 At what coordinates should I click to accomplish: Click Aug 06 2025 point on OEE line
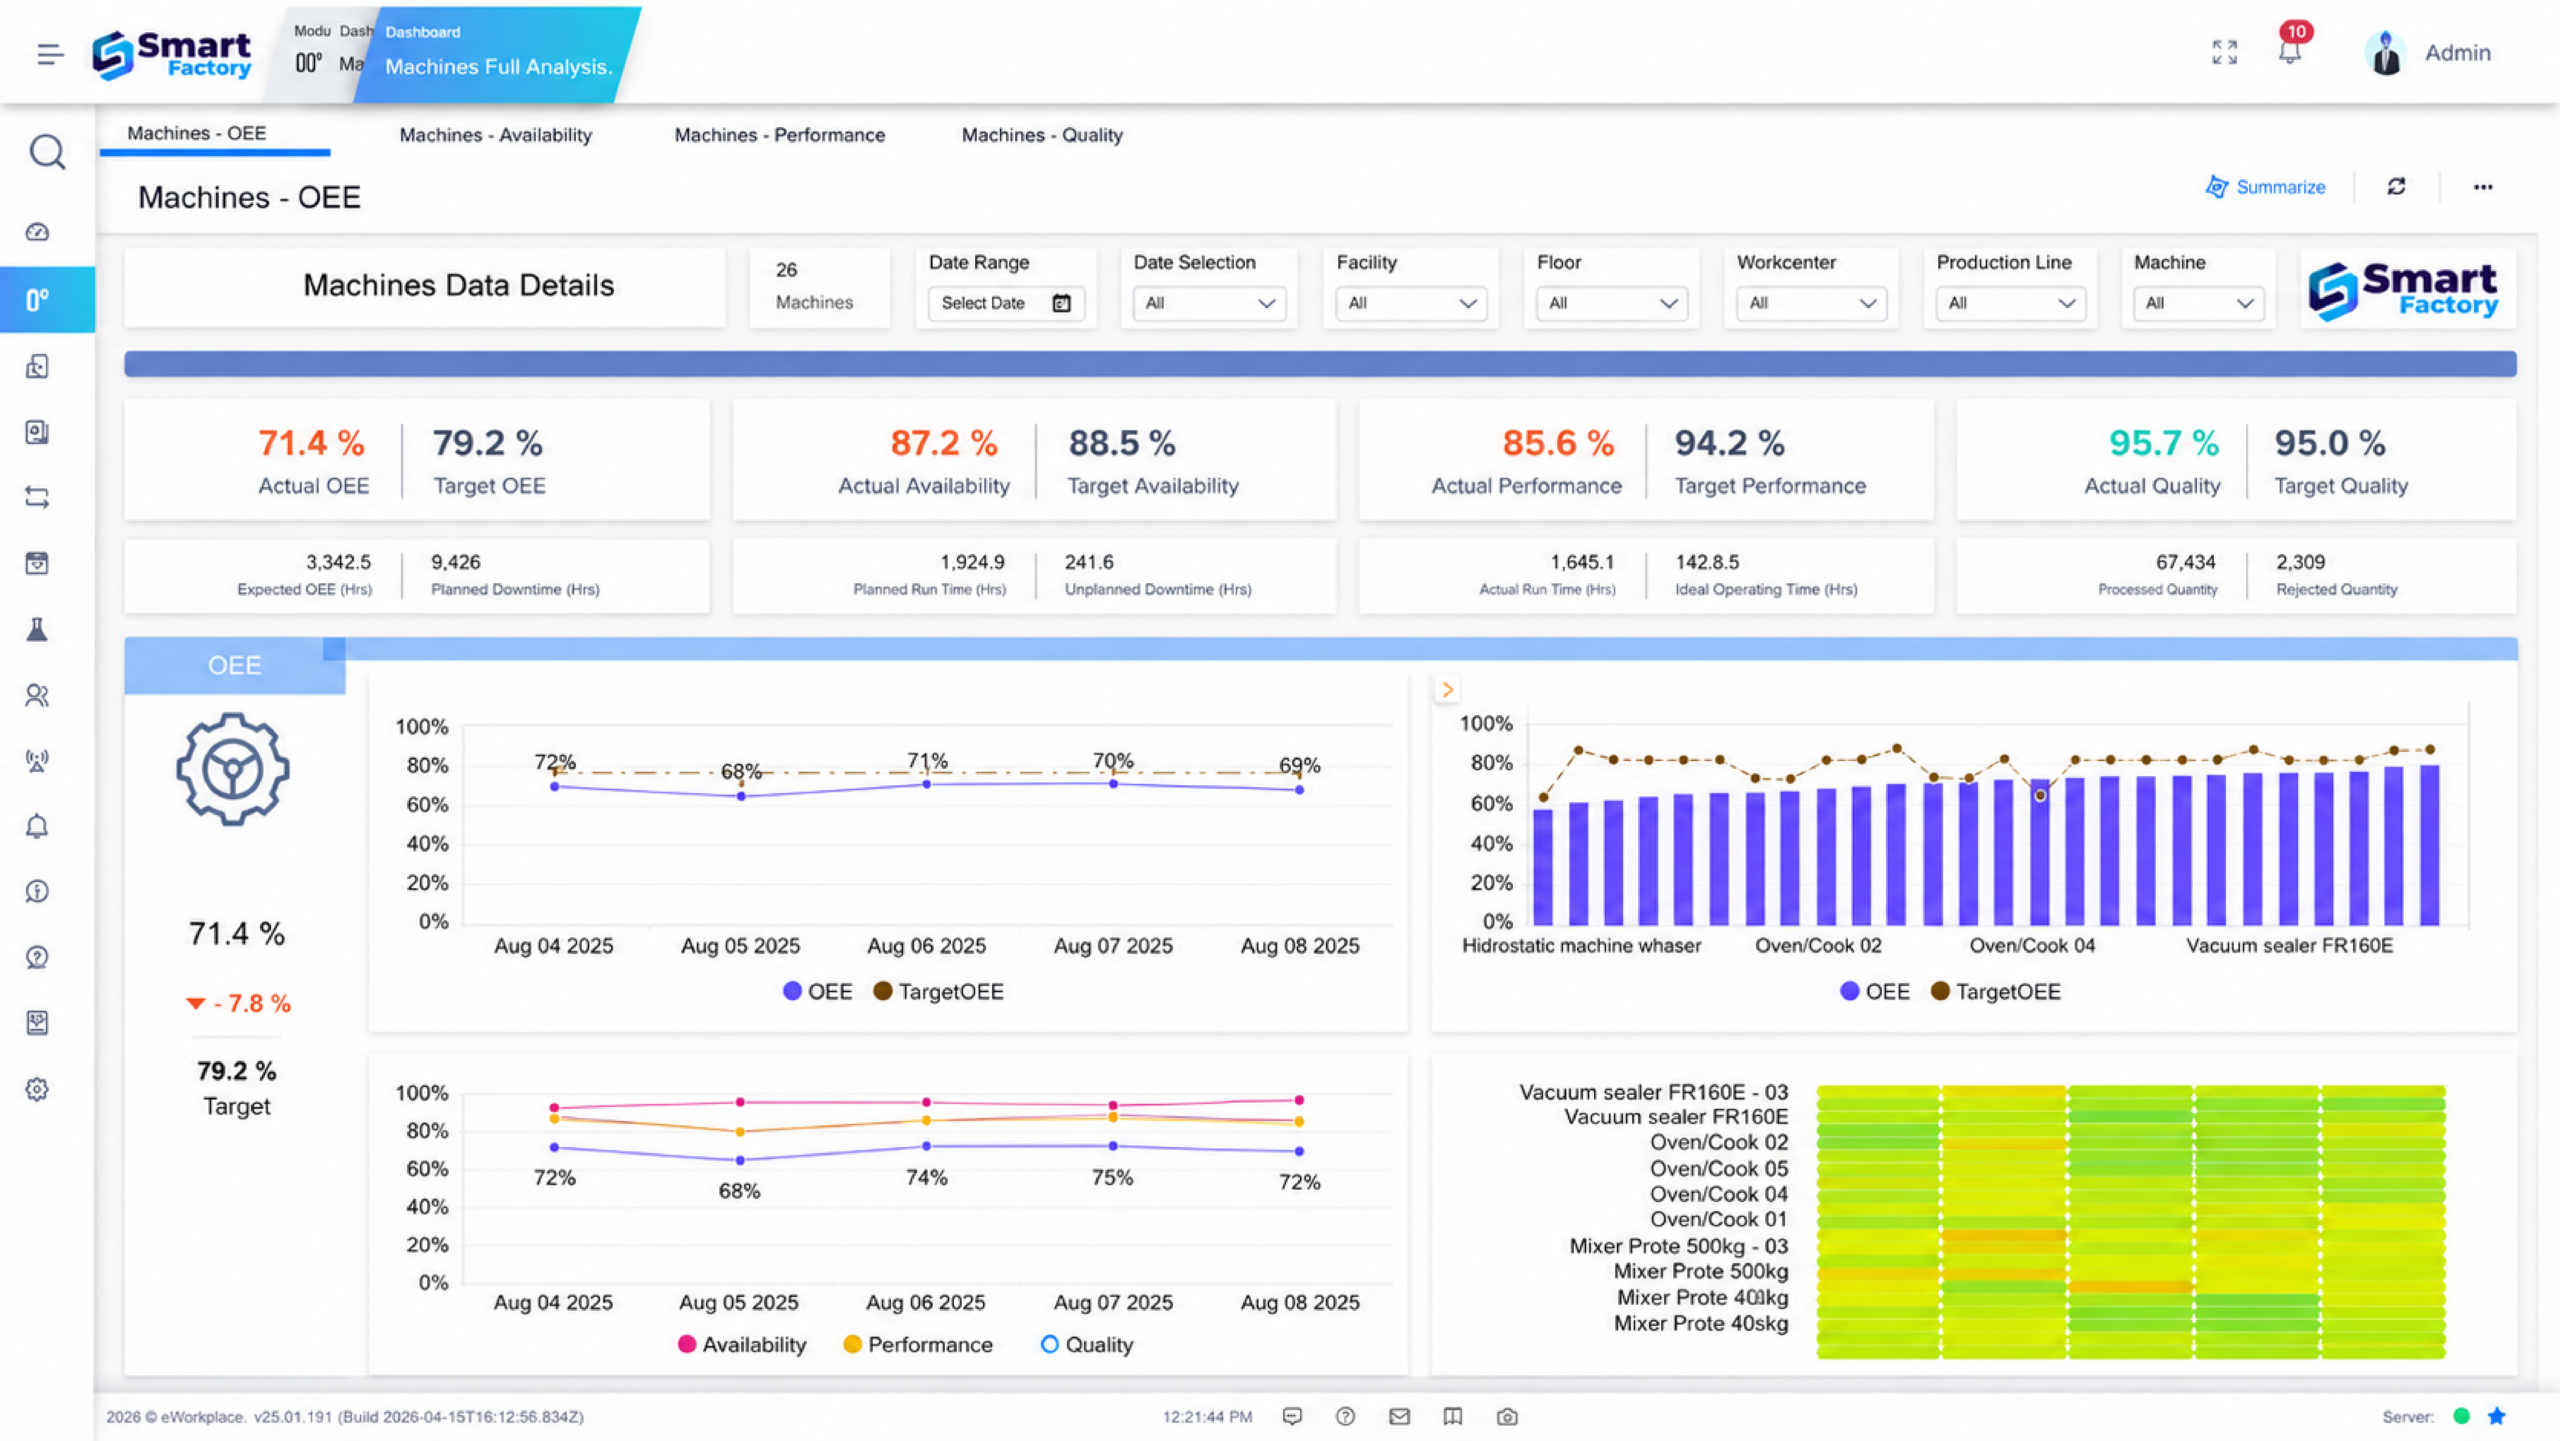coord(926,785)
